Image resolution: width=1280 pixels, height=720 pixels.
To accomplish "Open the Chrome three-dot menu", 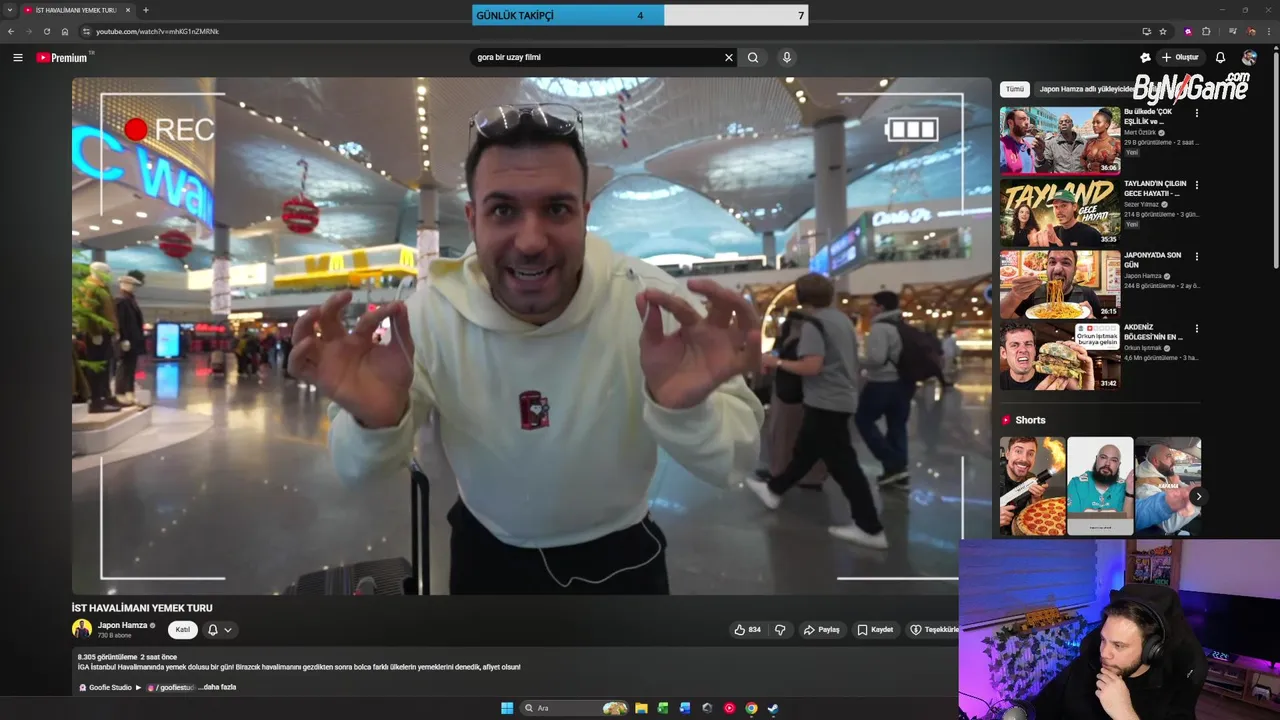I will click(1268, 31).
